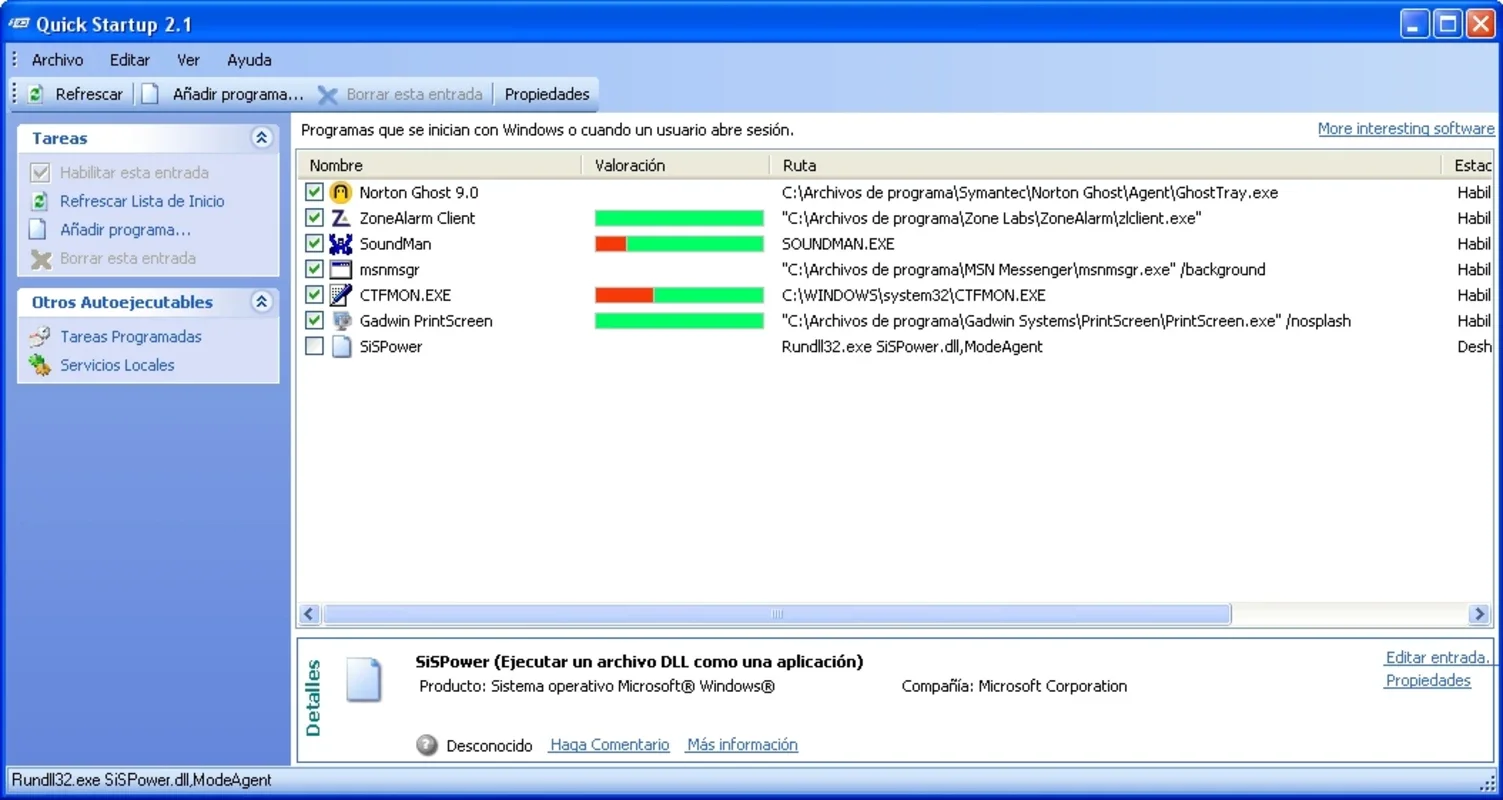
Task: Click the horizontal scrollbar thumb
Action: click(x=777, y=614)
